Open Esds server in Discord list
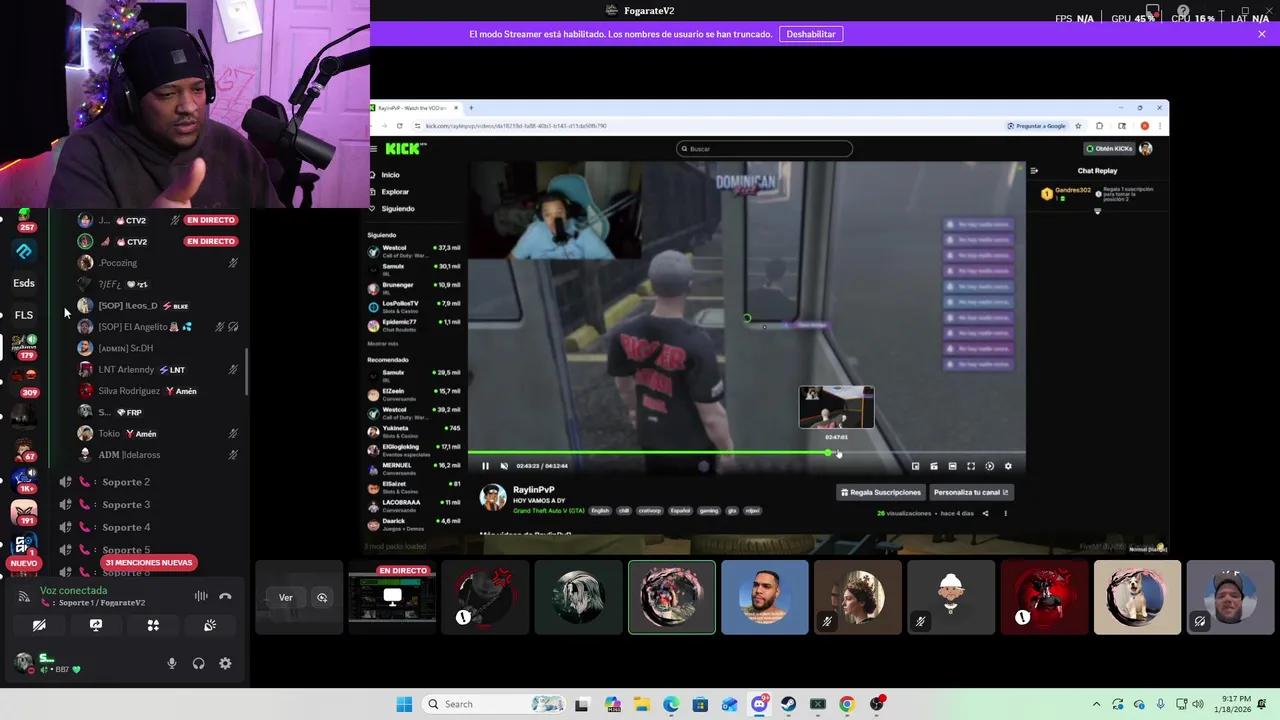Image resolution: width=1280 pixels, height=720 pixels. (x=24, y=283)
